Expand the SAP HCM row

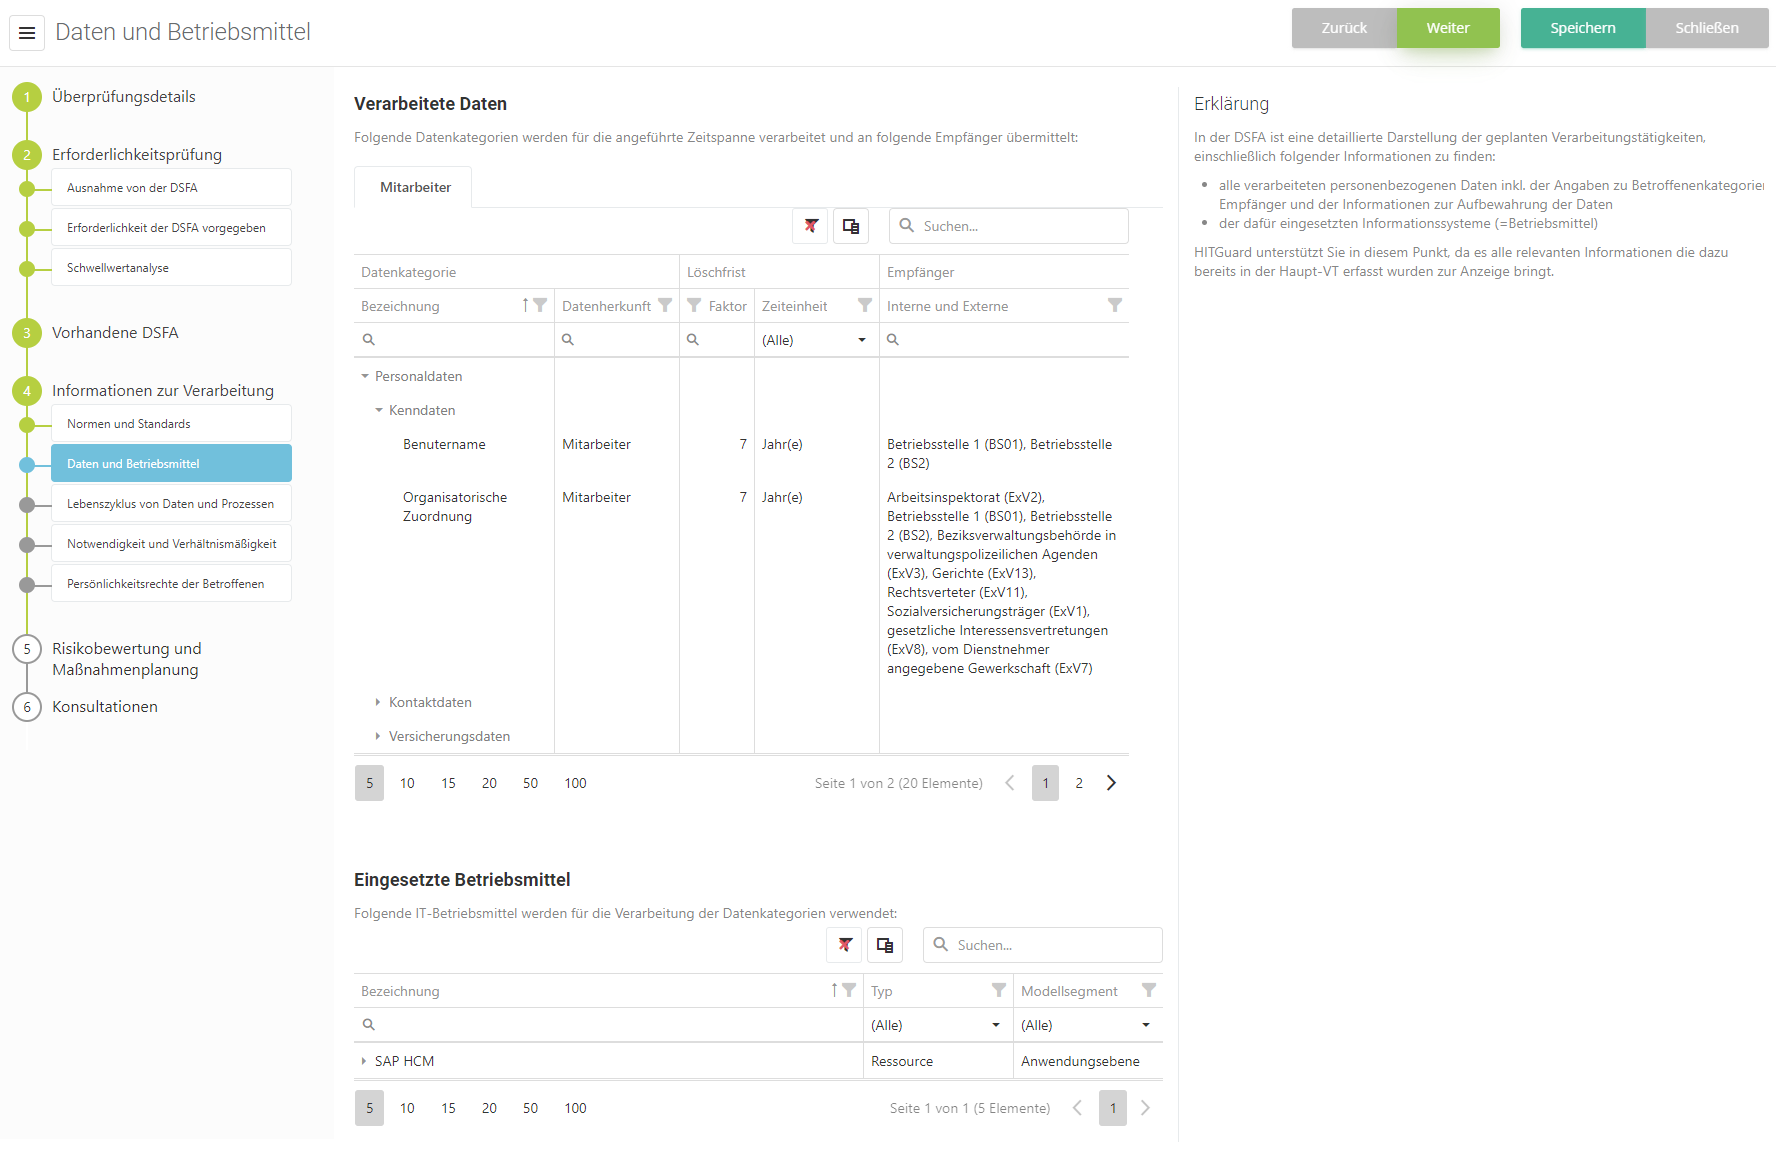pos(364,1061)
